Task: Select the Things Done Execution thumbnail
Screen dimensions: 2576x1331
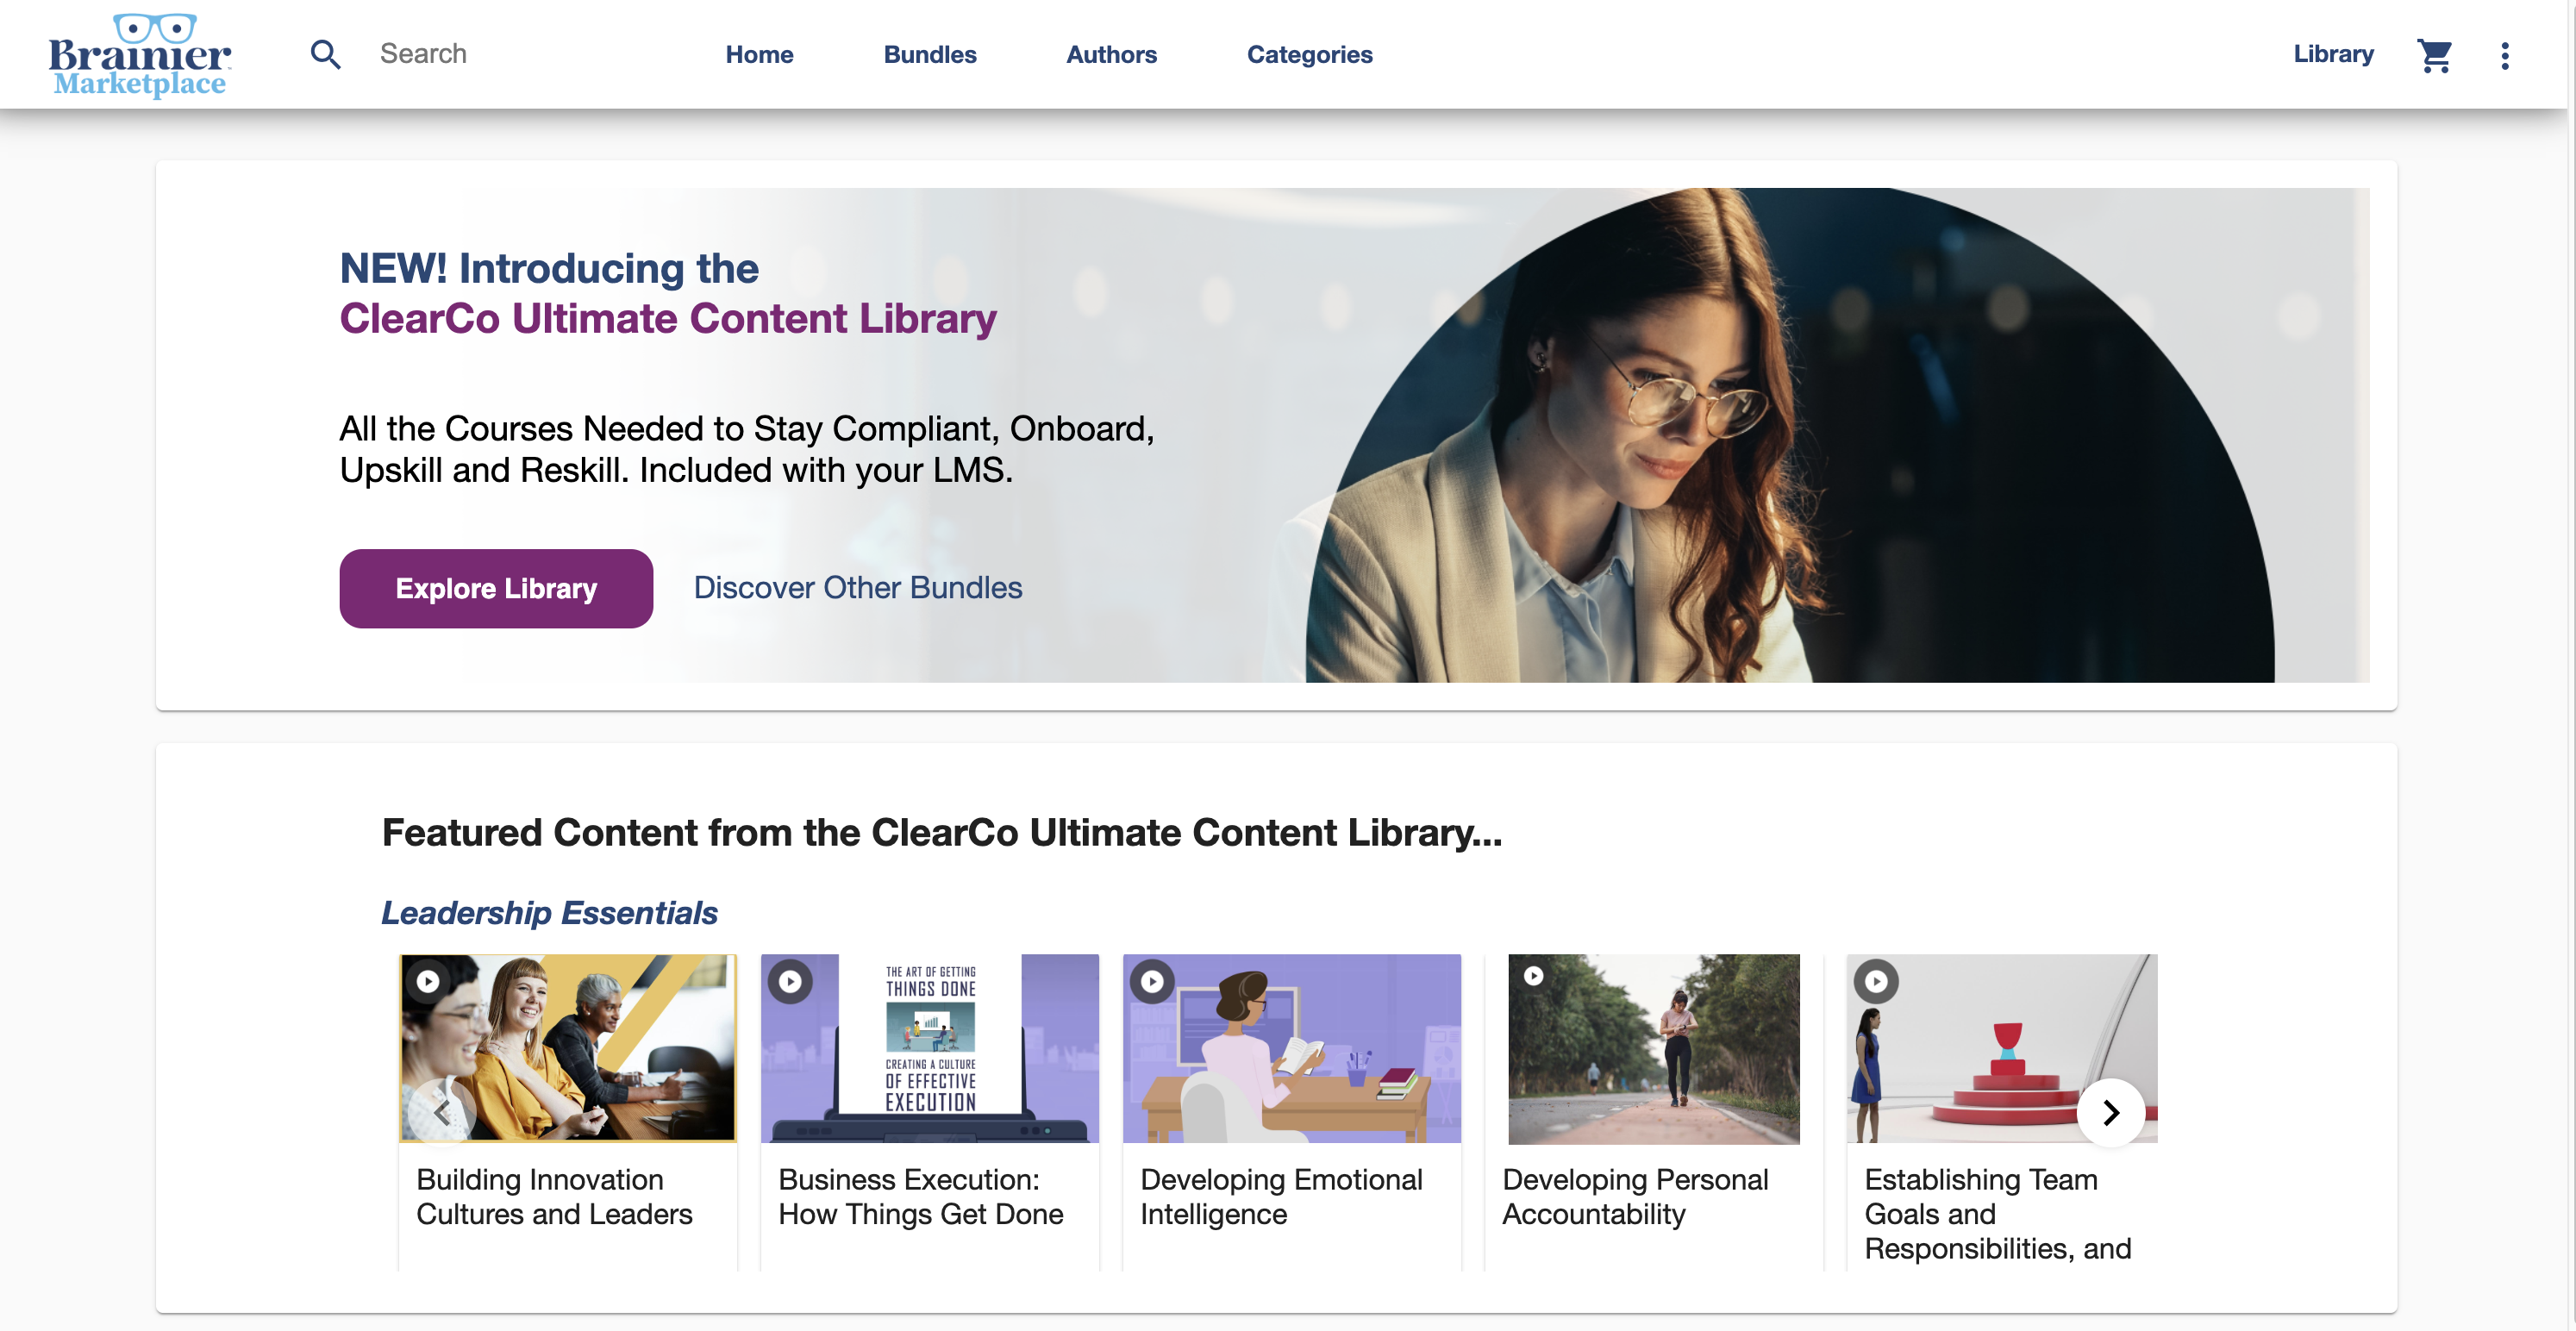Action: [x=930, y=1048]
